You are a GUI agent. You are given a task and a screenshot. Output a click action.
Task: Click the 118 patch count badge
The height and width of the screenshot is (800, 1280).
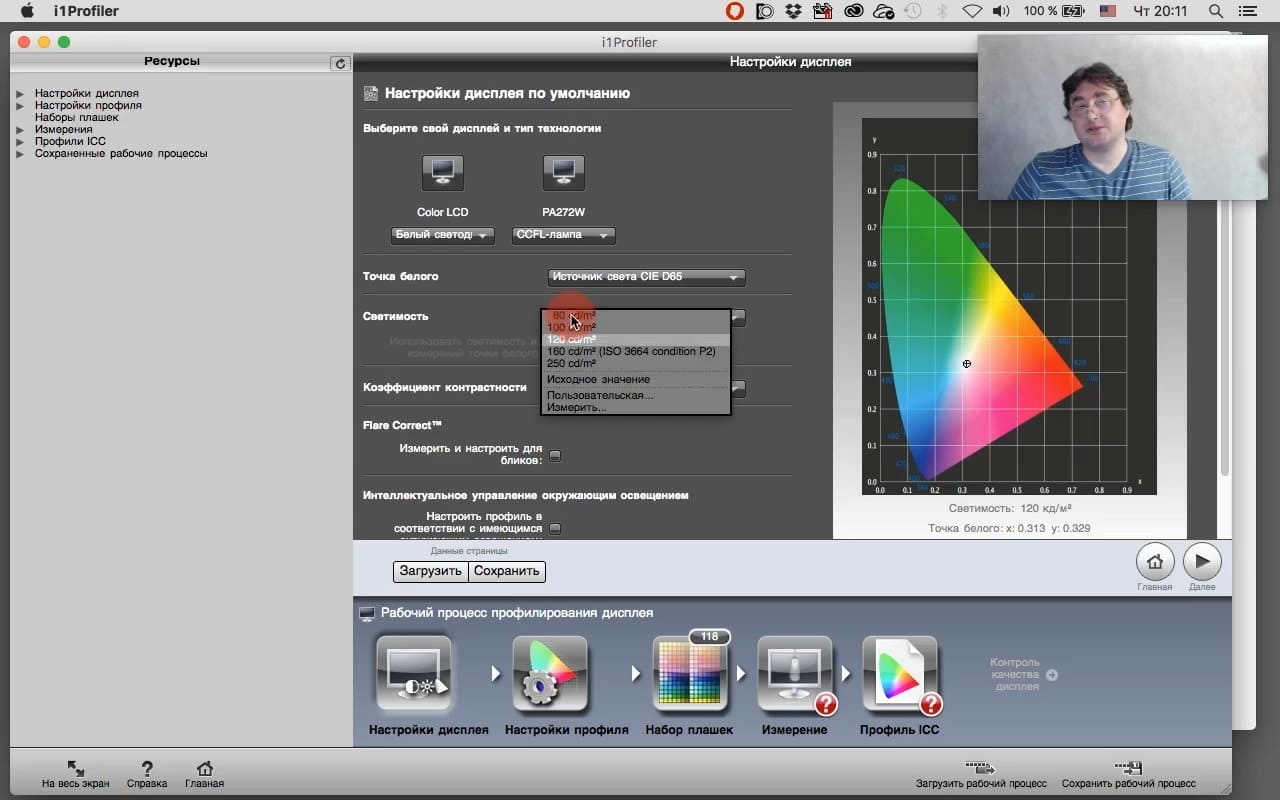pos(710,637)
